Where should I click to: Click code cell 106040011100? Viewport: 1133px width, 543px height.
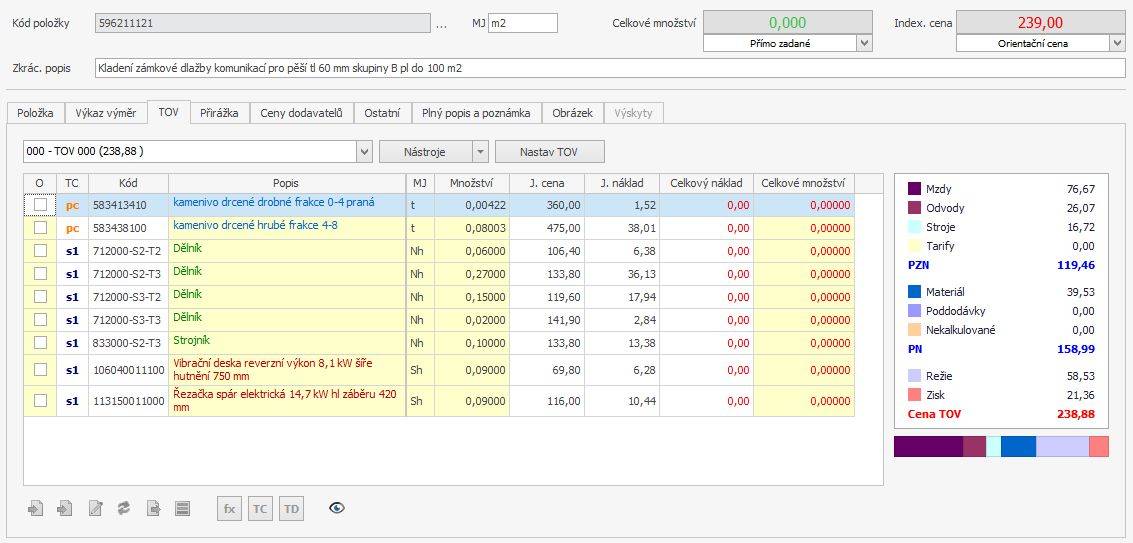[x=129, y=369]
